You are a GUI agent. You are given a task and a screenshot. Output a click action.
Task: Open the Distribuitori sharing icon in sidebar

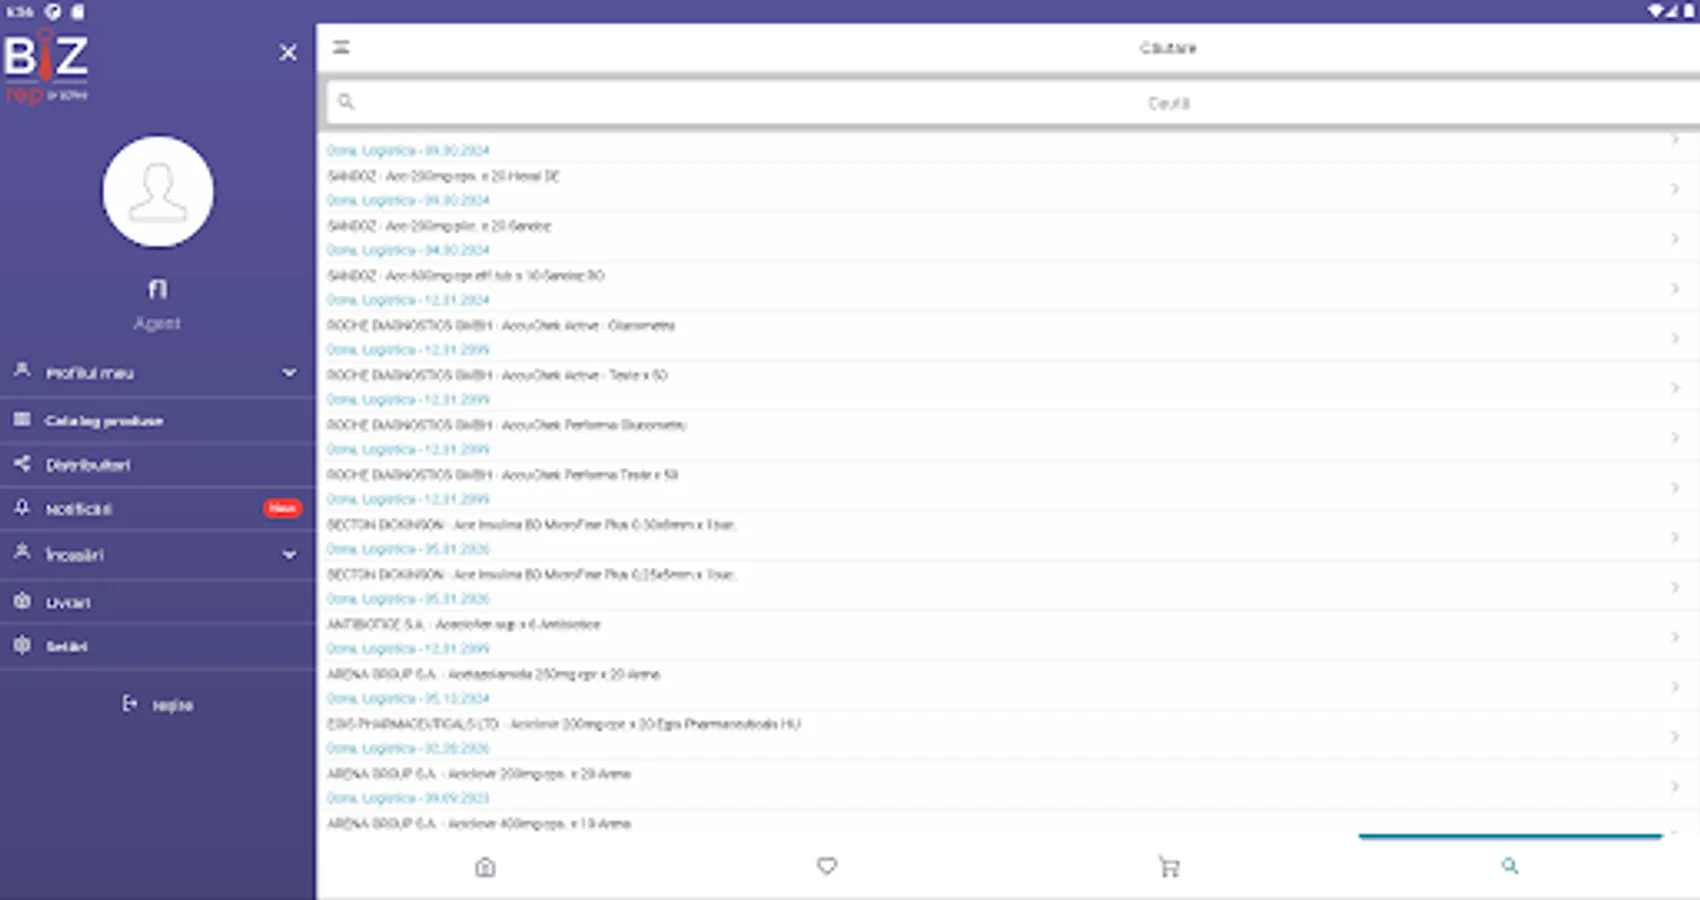[x=21, y=464]
